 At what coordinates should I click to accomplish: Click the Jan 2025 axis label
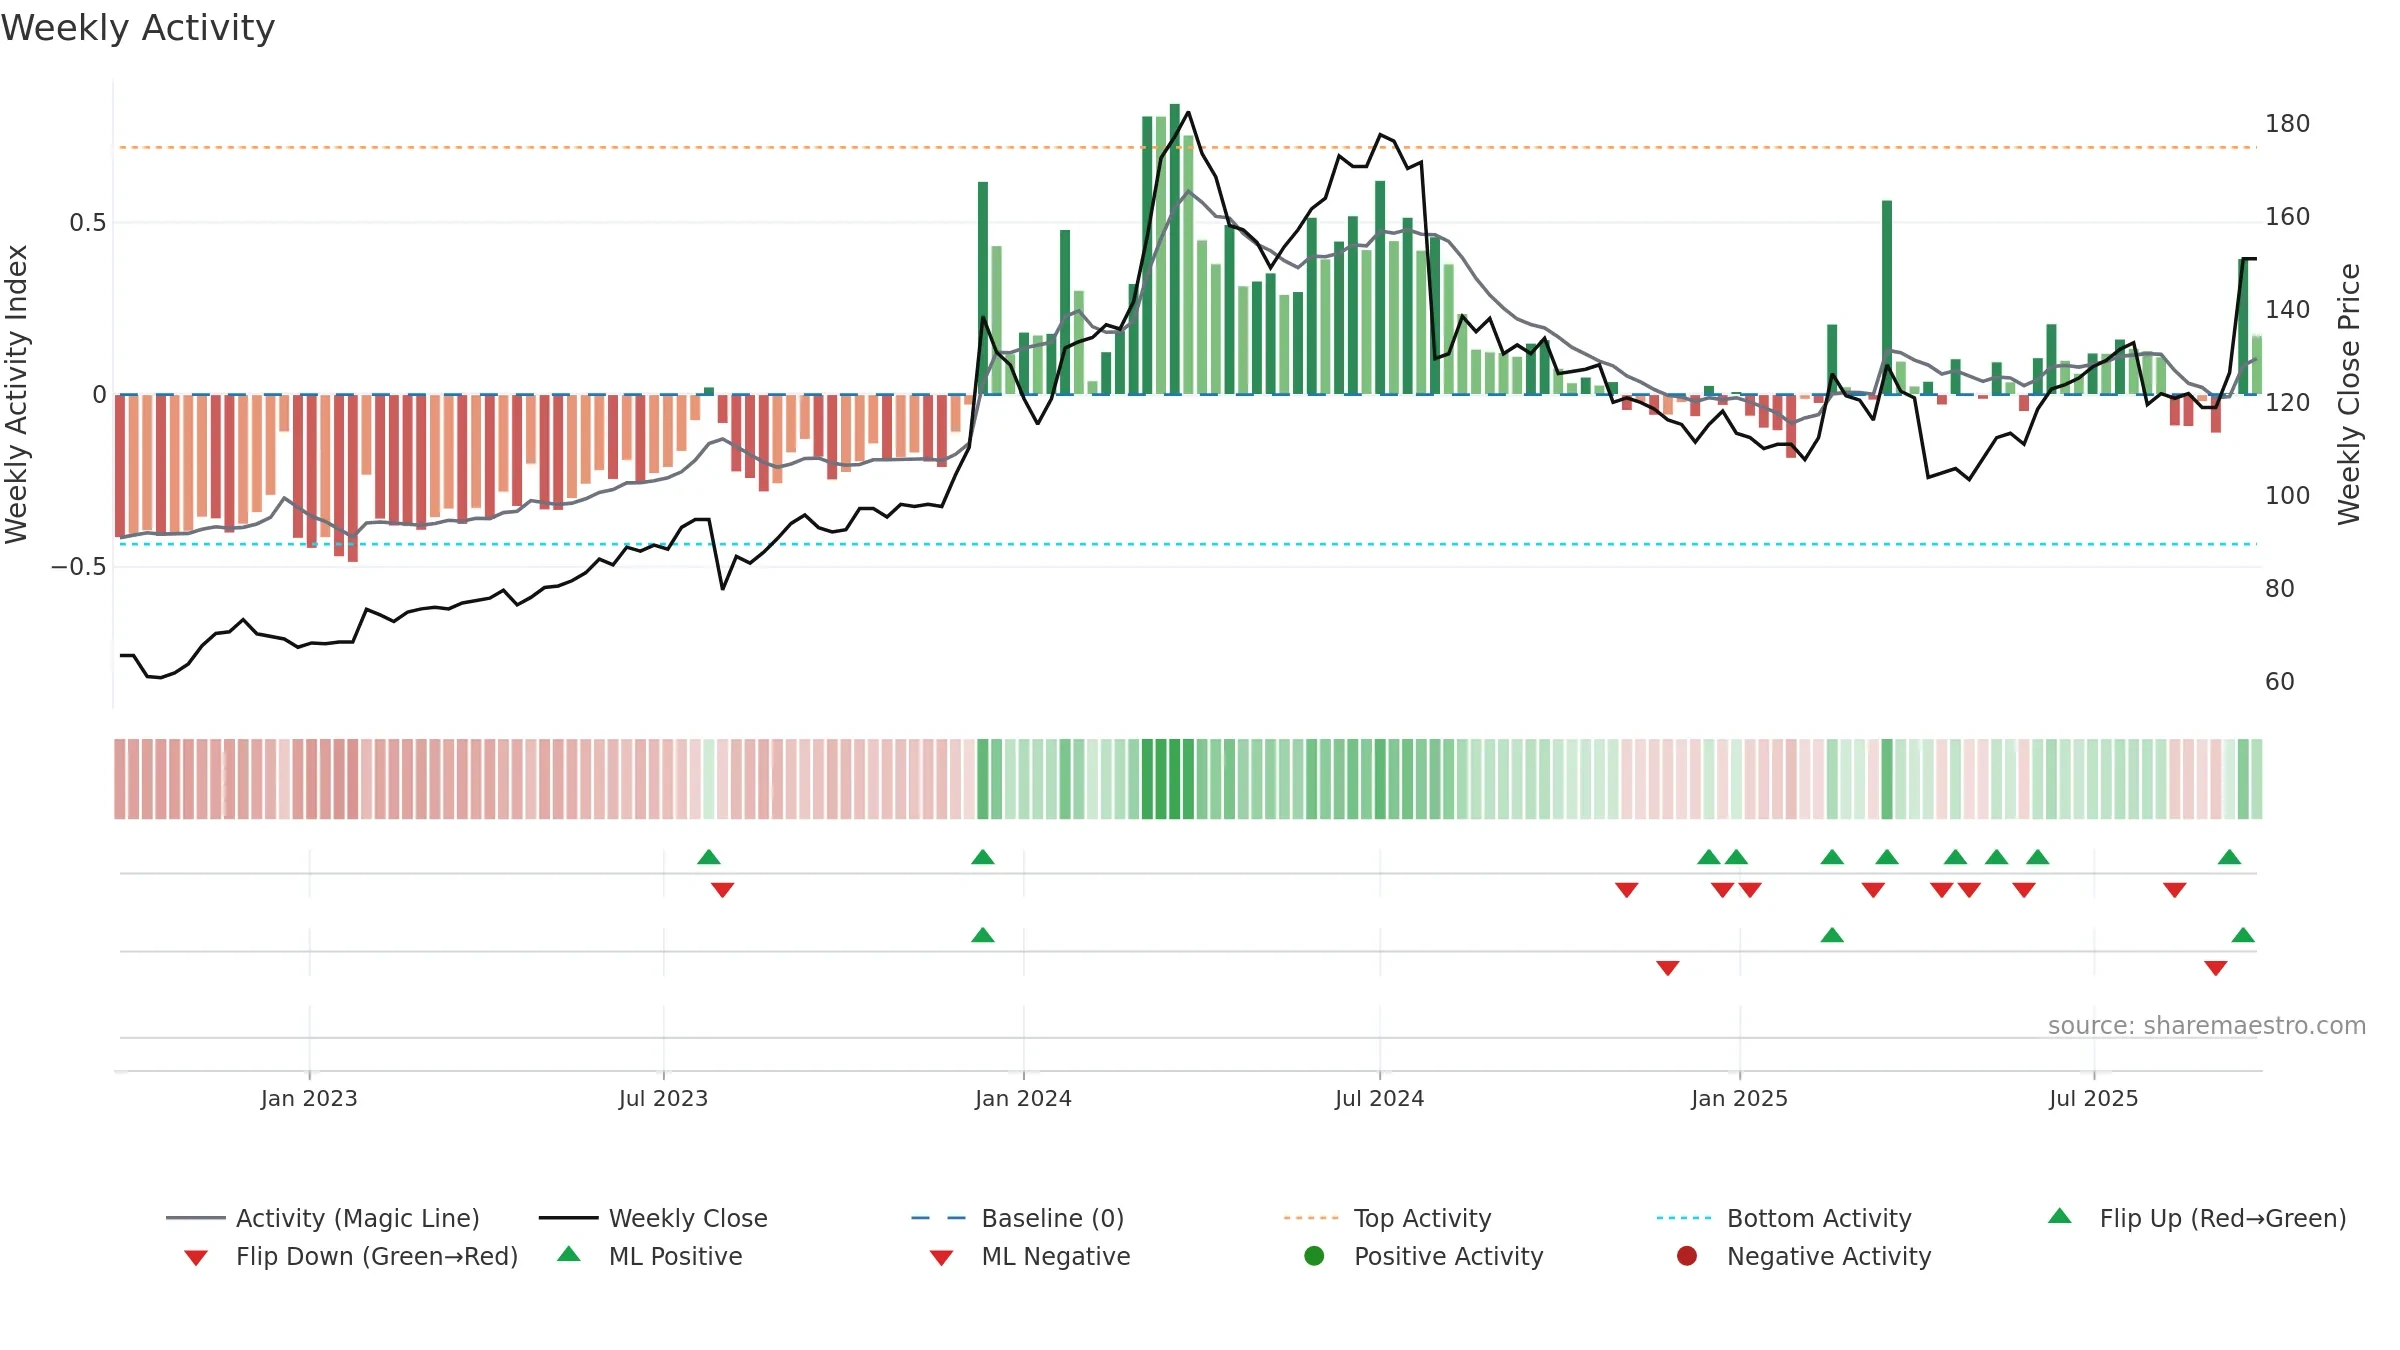point(1739,1098)
